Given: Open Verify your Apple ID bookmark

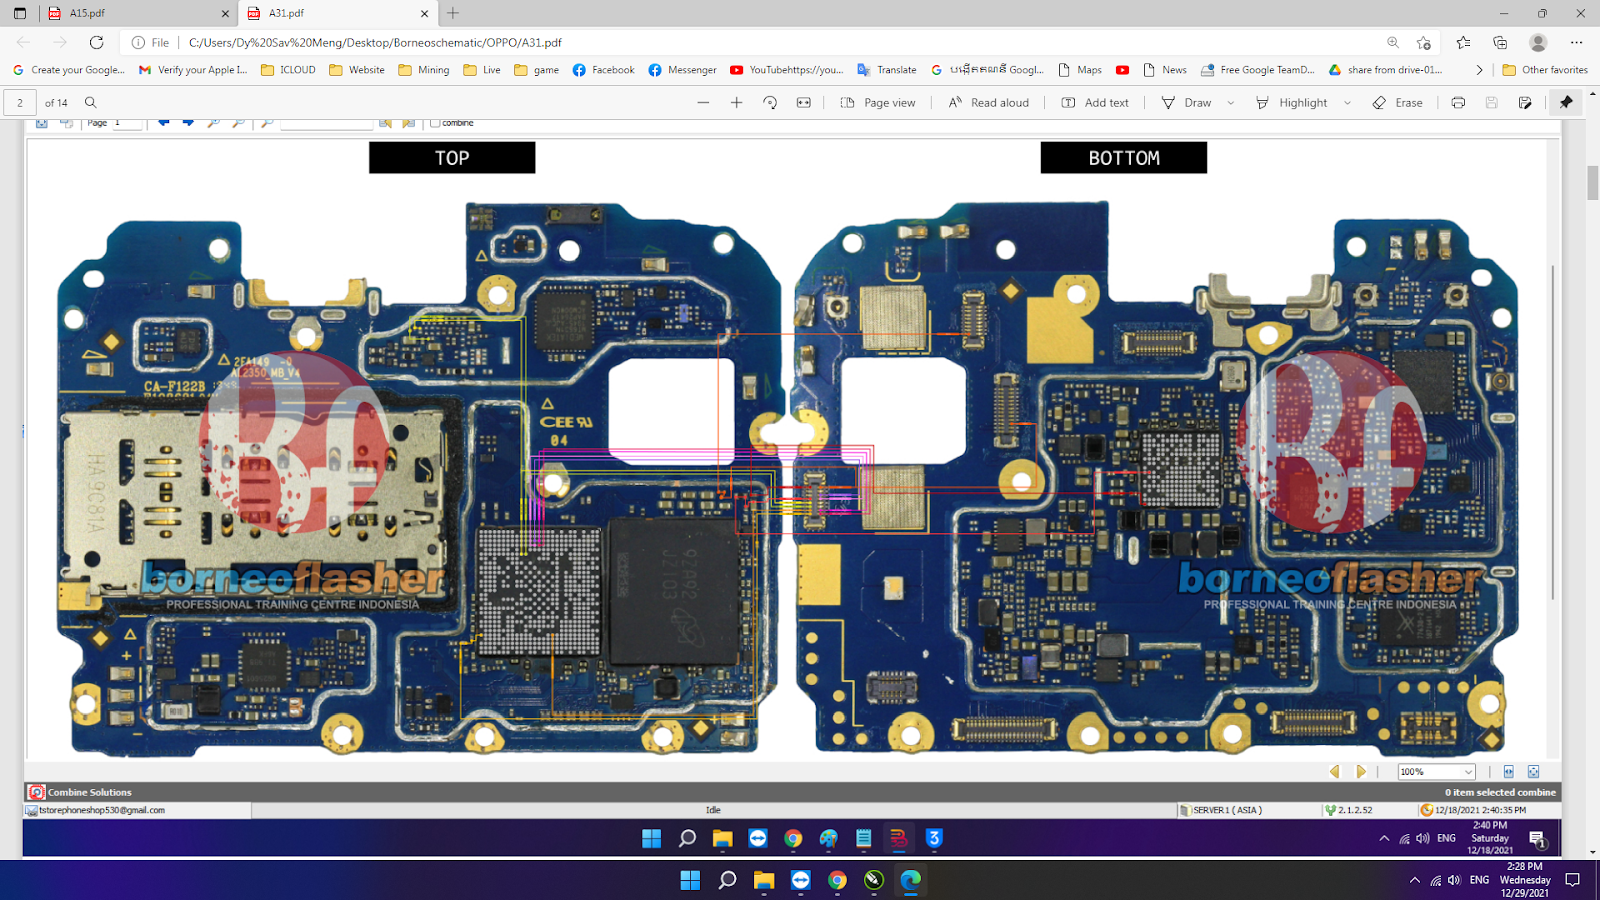Looking at the screenshot, I should pyautogui.click(x=193, y=70).
